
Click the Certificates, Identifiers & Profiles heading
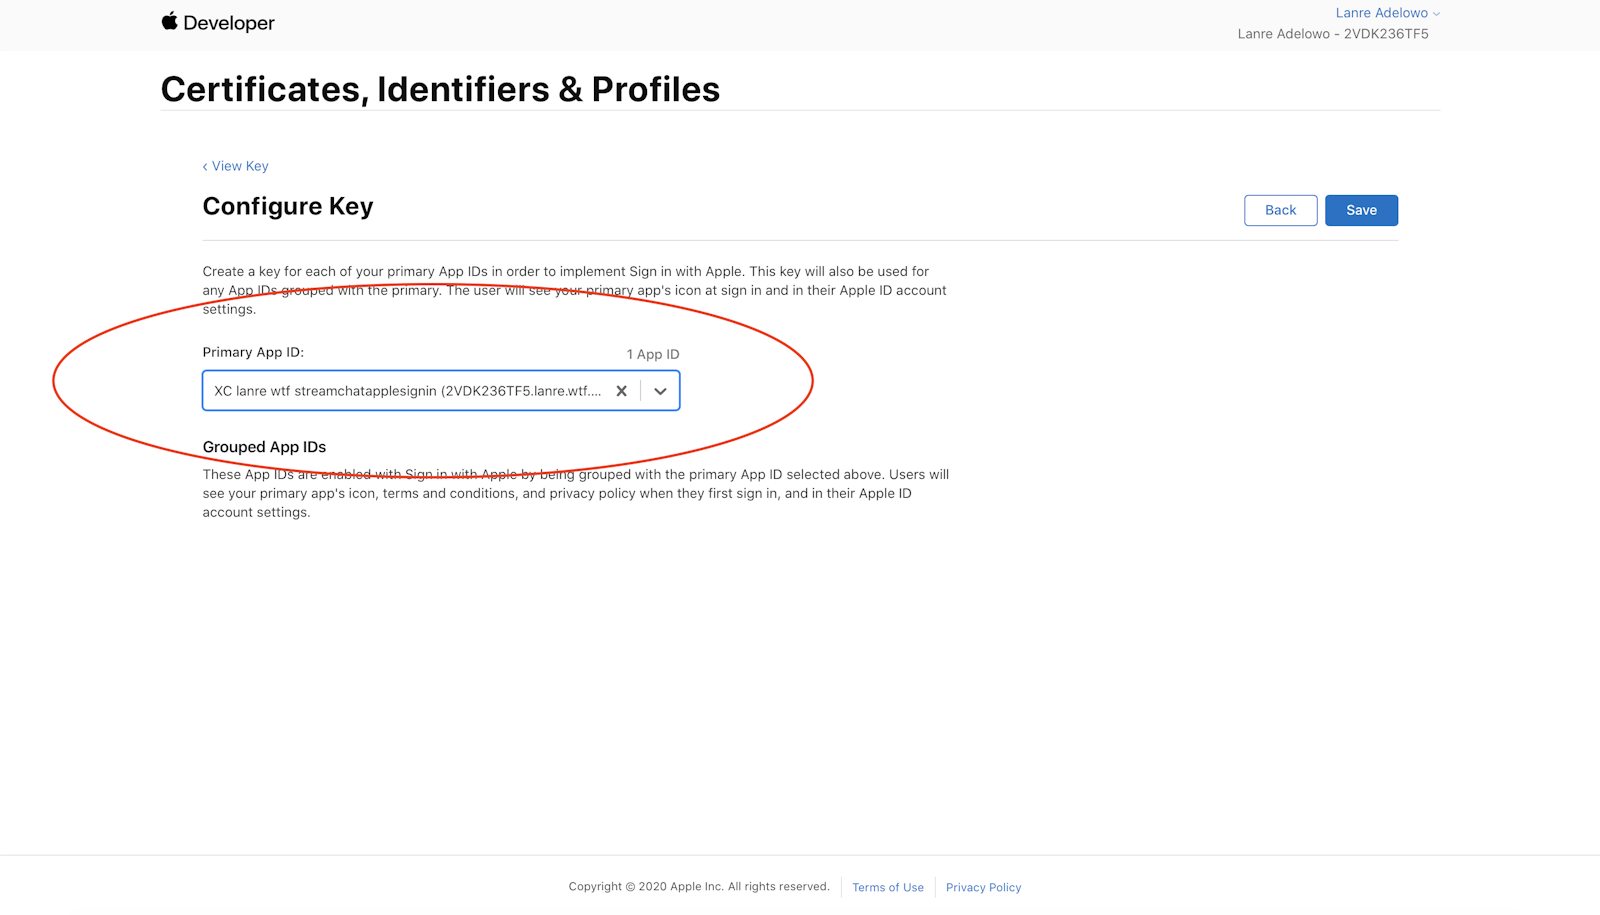[x=440, y=89]
